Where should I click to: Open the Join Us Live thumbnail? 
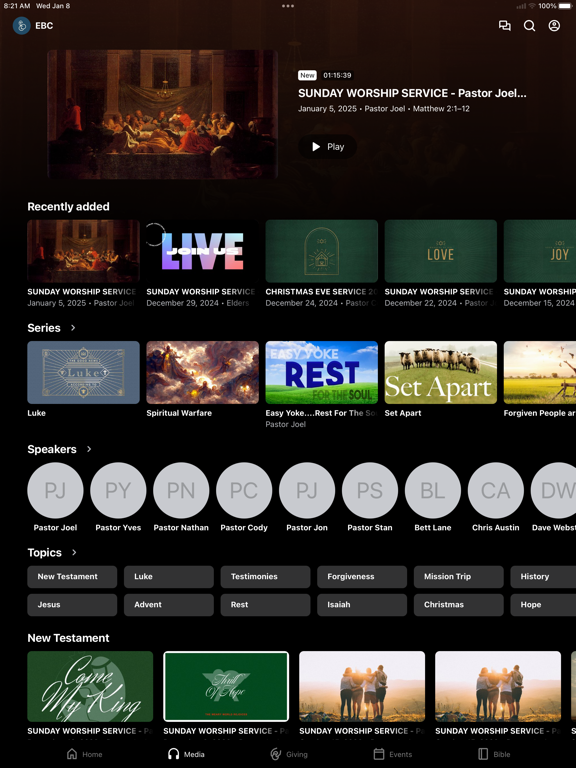tap(202, 251)
